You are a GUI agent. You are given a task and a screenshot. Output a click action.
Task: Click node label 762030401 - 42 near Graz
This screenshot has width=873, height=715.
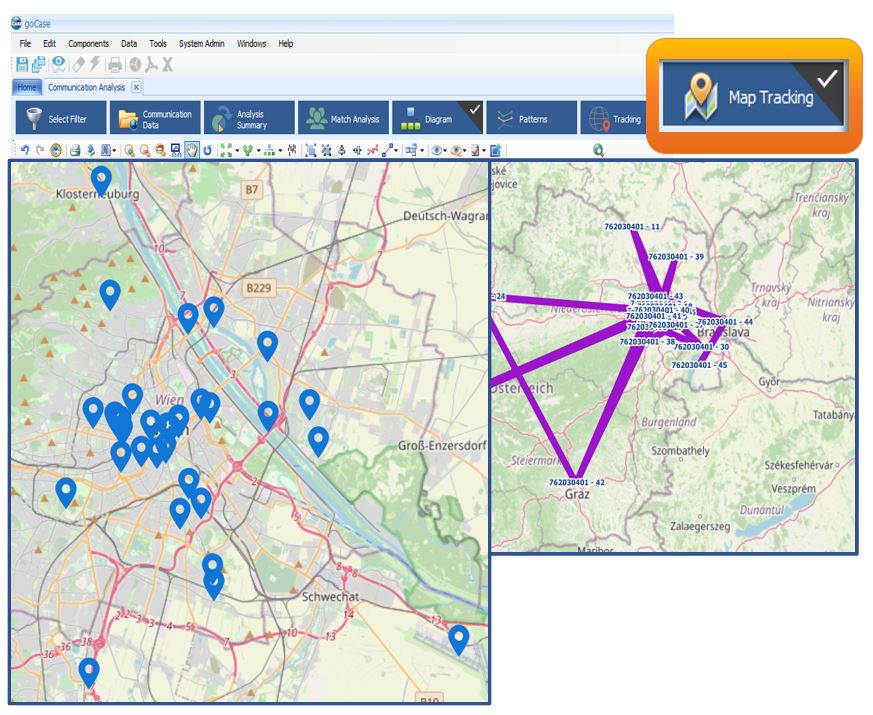coord(577,482)
